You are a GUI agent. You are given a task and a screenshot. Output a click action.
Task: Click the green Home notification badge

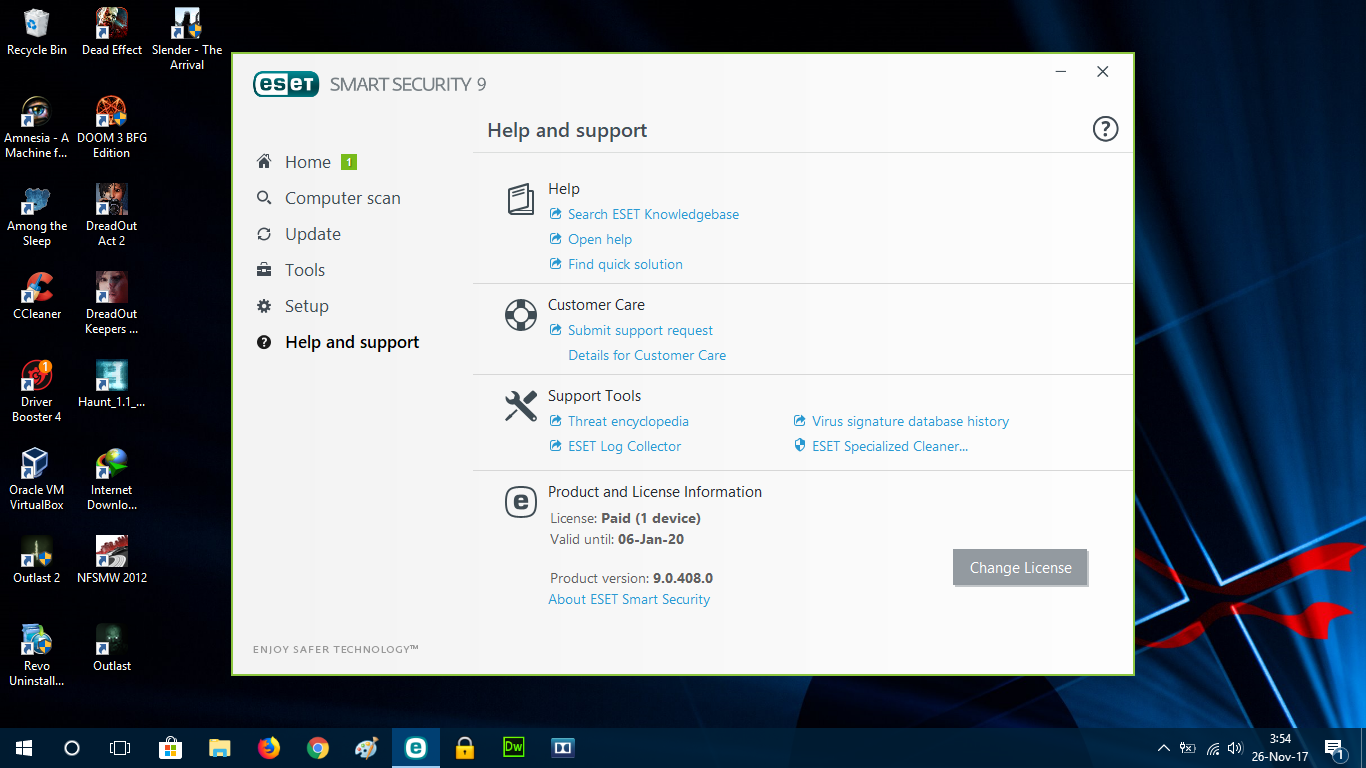348,162
